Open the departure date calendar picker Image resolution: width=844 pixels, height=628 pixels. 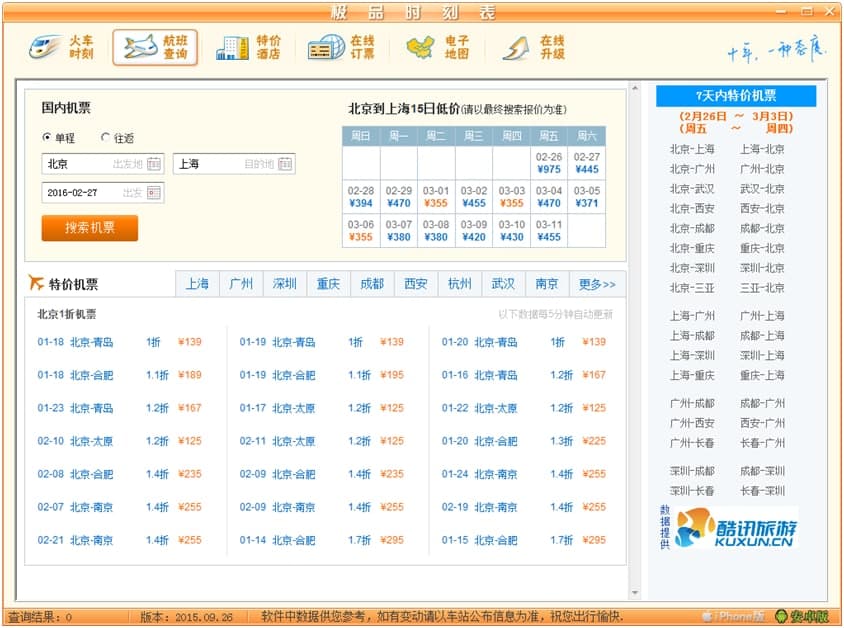(x=154, y=193)
